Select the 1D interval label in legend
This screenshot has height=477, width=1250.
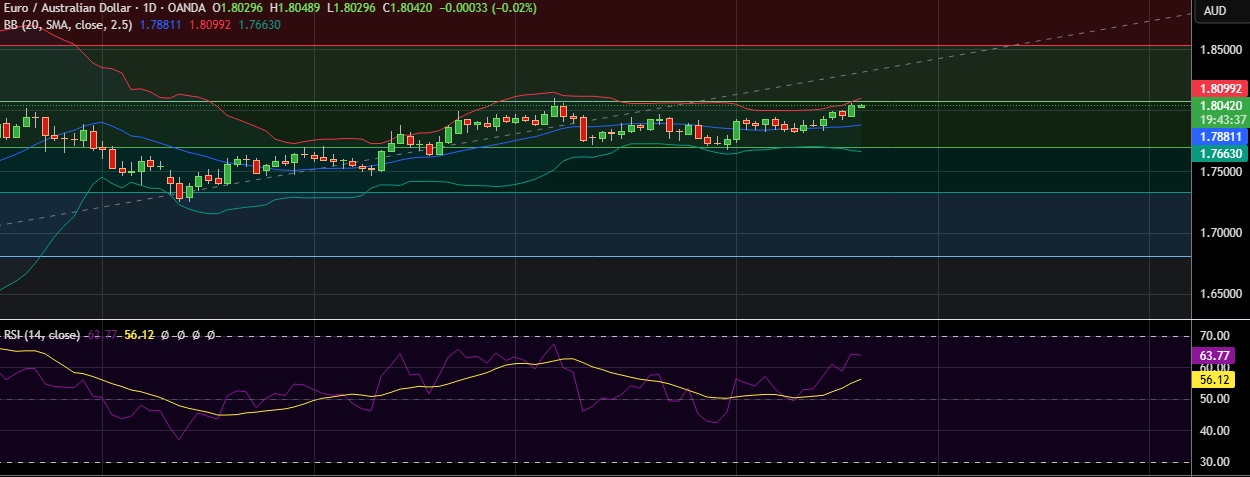pos(151,9)
